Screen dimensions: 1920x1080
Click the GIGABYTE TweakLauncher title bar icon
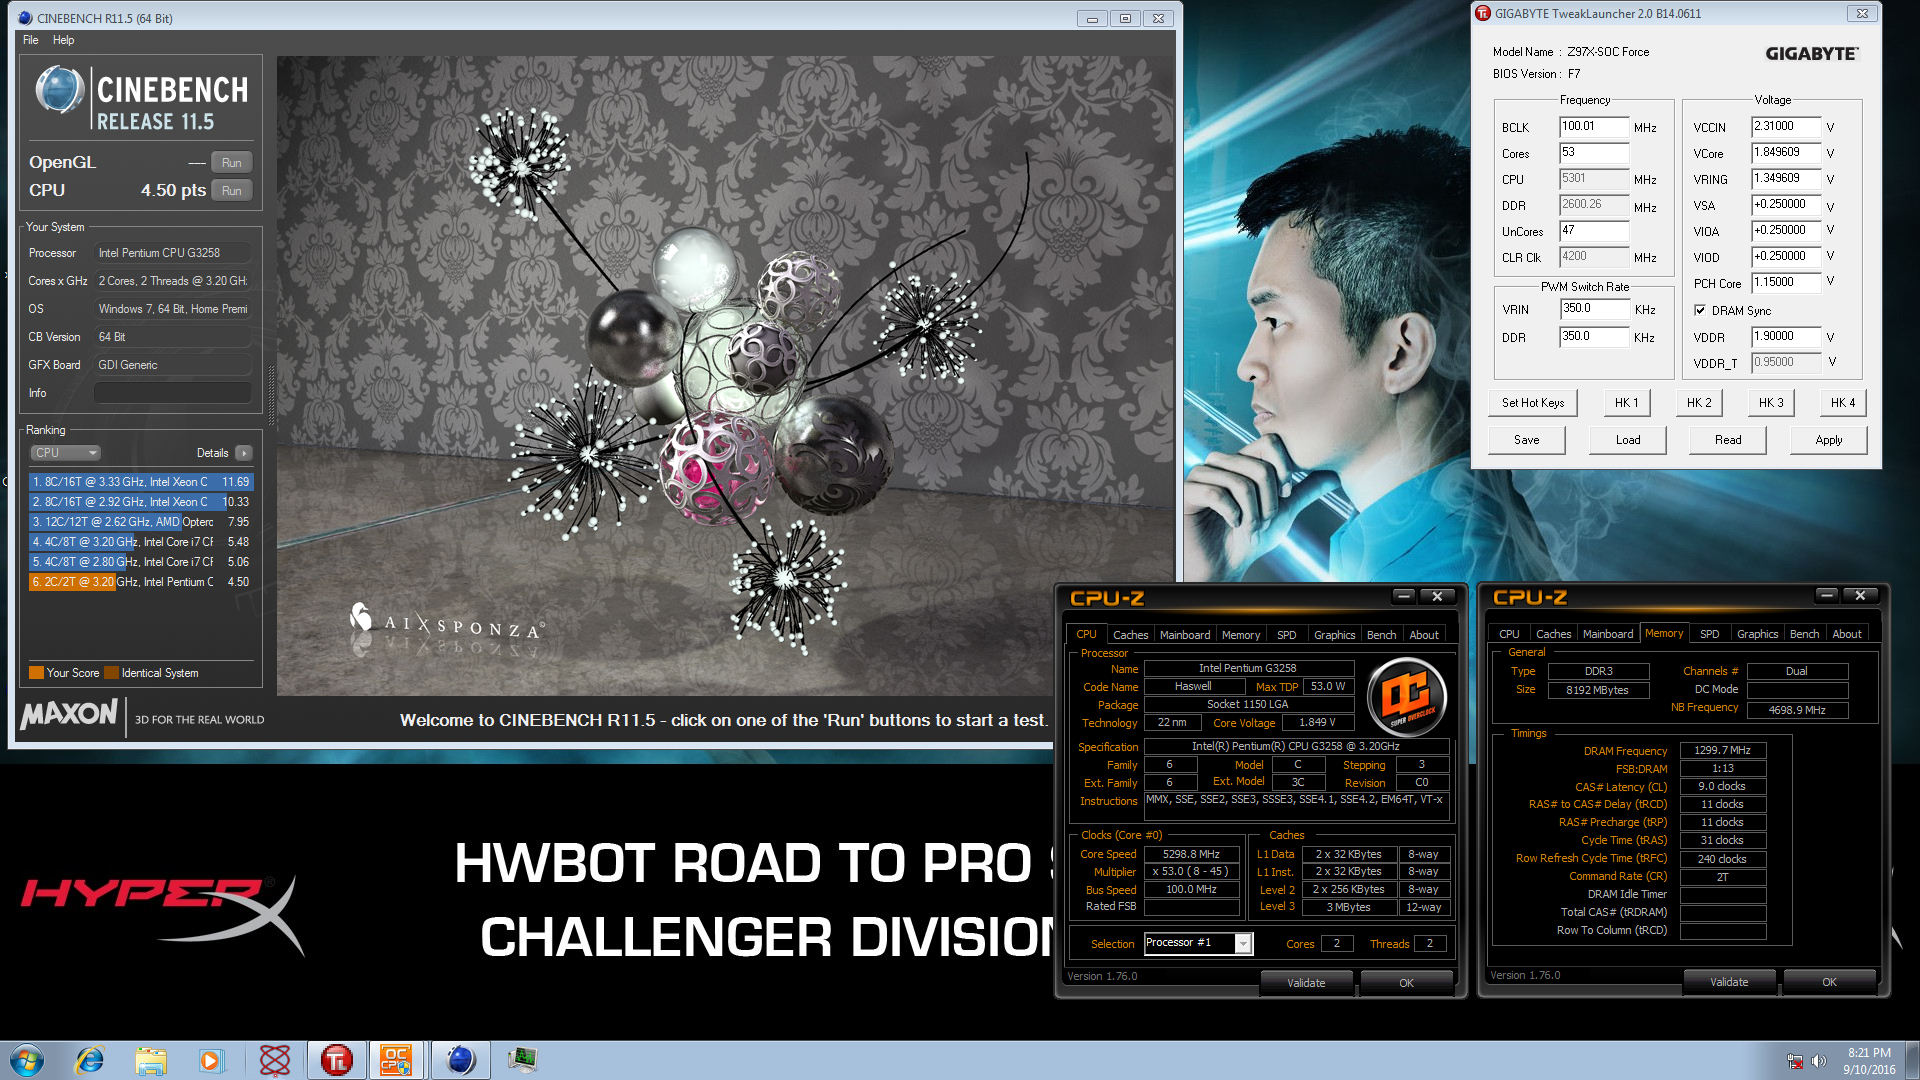[1483, 14]
